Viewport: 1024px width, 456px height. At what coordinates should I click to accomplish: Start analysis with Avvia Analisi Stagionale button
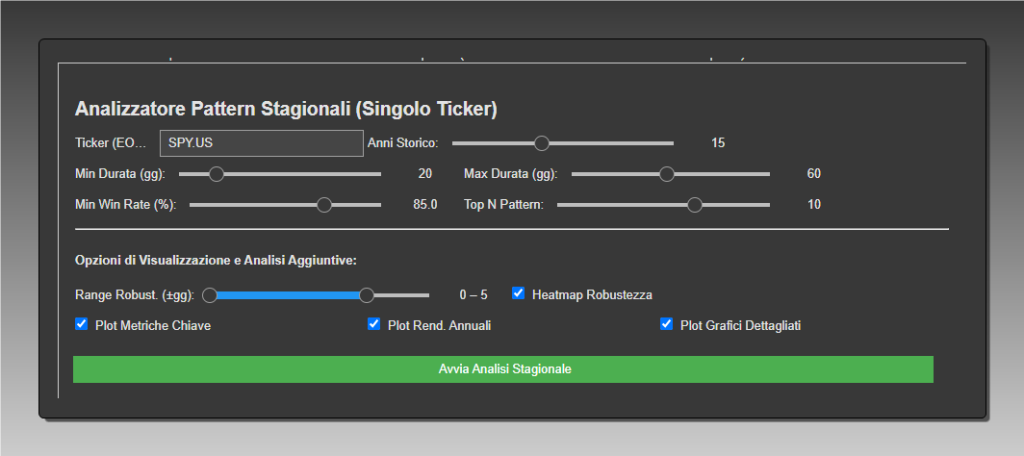[503, 369]
